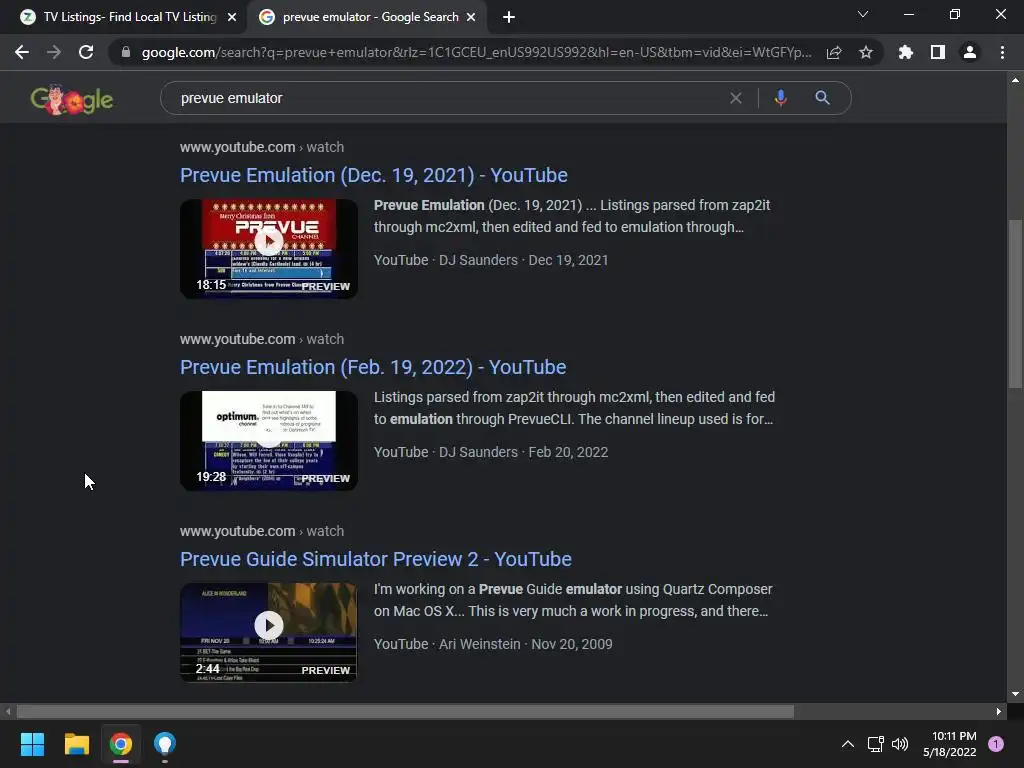Go back to the previous page
The width and height of the screenshot is (1024, 768).
click(22, 52)
